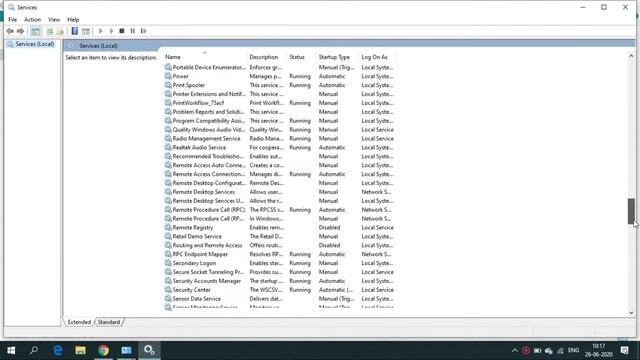
Task: Click the Services gears icon in taskbar
Action: click(149, 350)
